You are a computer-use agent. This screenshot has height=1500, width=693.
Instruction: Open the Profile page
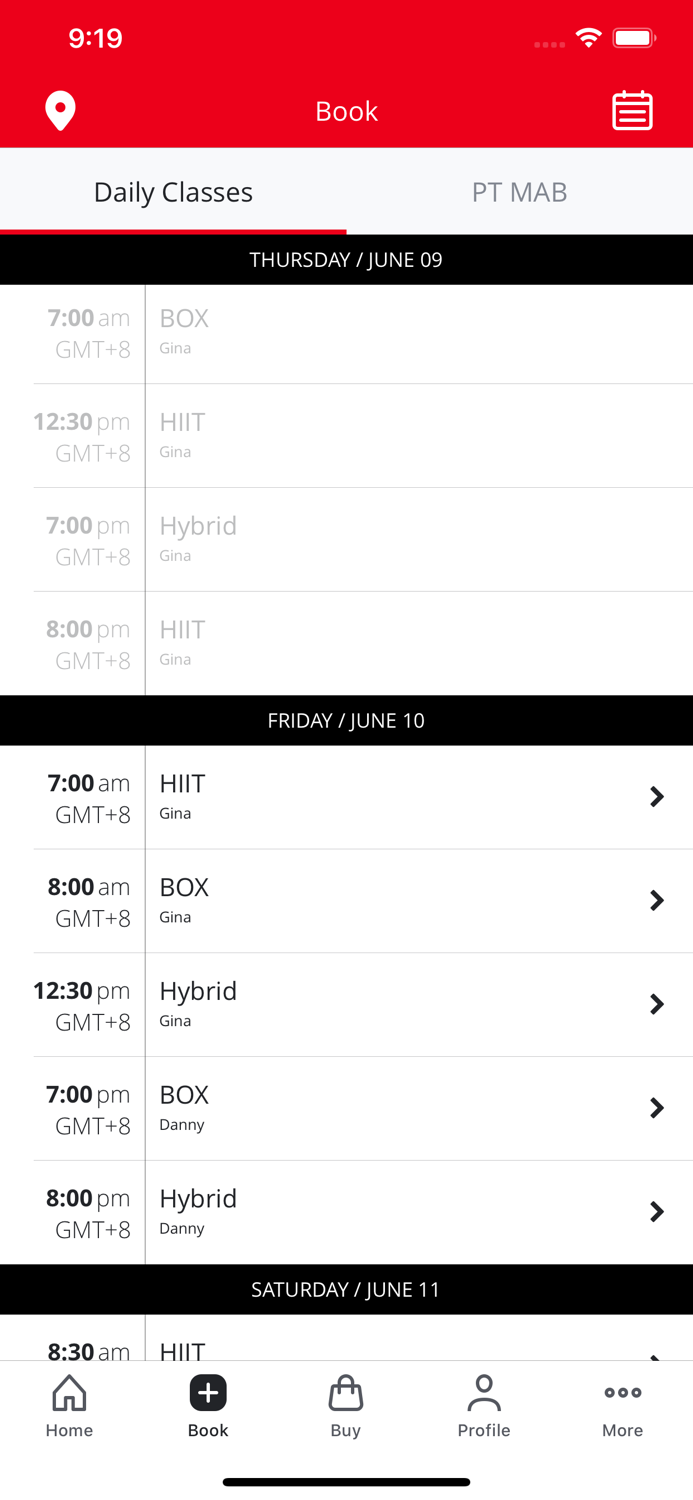click(x=484, y=1405)
